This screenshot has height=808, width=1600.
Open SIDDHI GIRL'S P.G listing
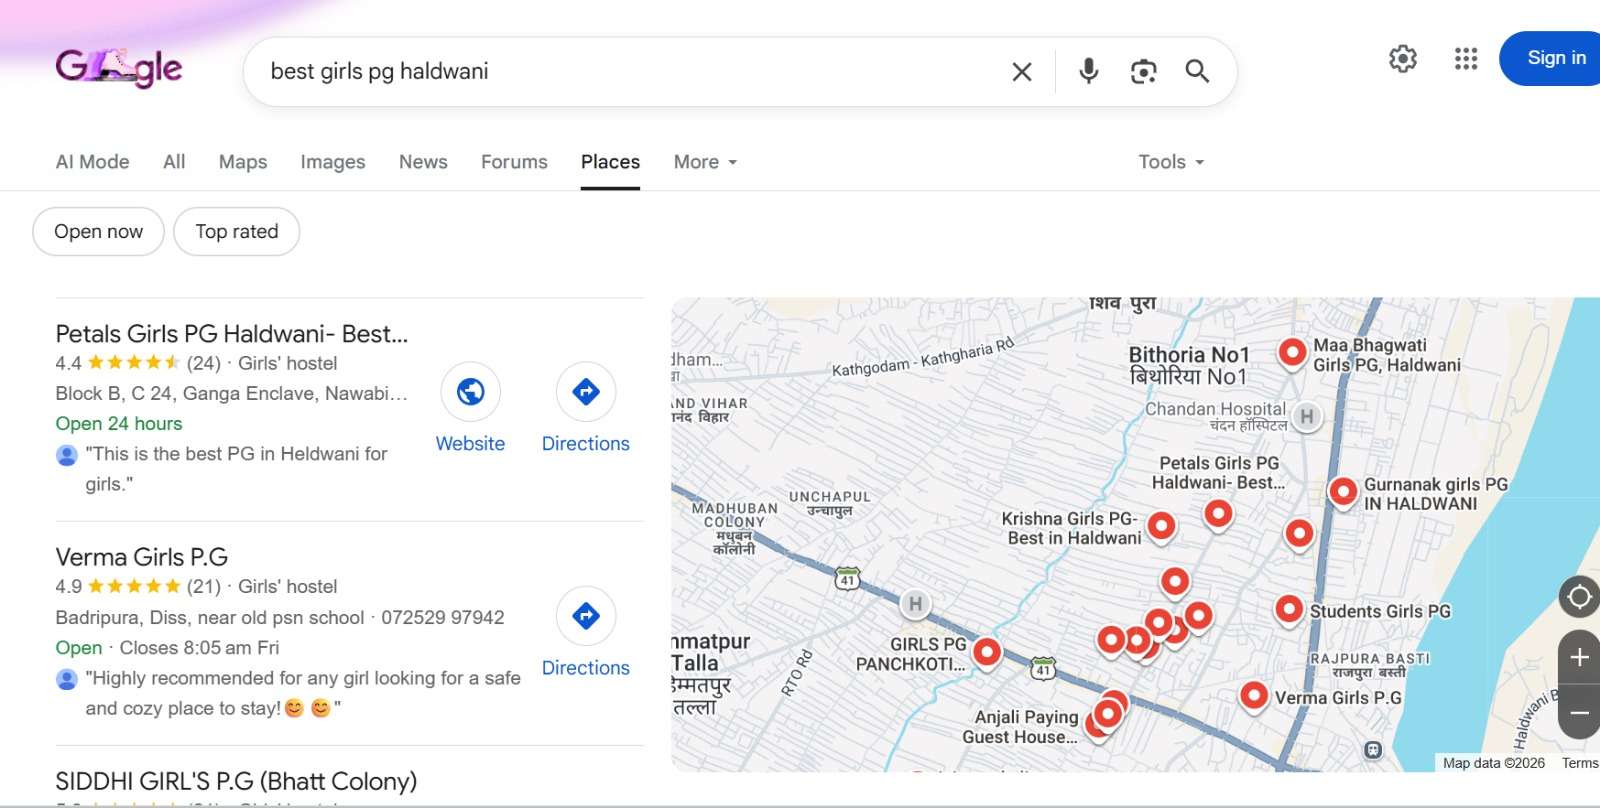point(236,781)
